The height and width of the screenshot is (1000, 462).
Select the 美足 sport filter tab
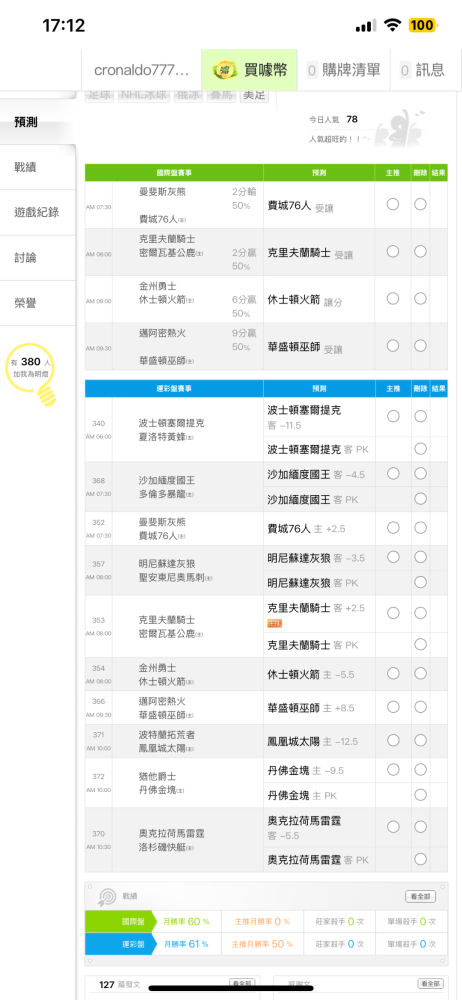[x=254, y=96]
